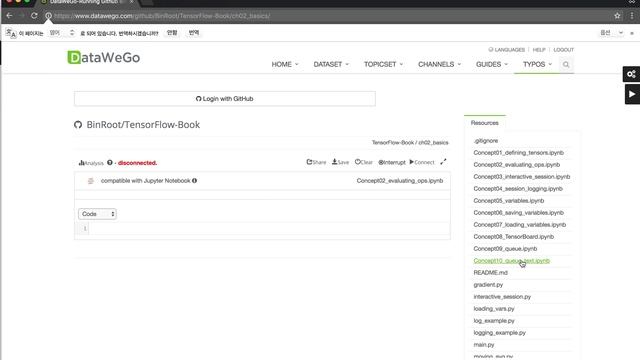
Task: Open Concept06_saving_variables.ipynb
Action: (x=518, y=213)
